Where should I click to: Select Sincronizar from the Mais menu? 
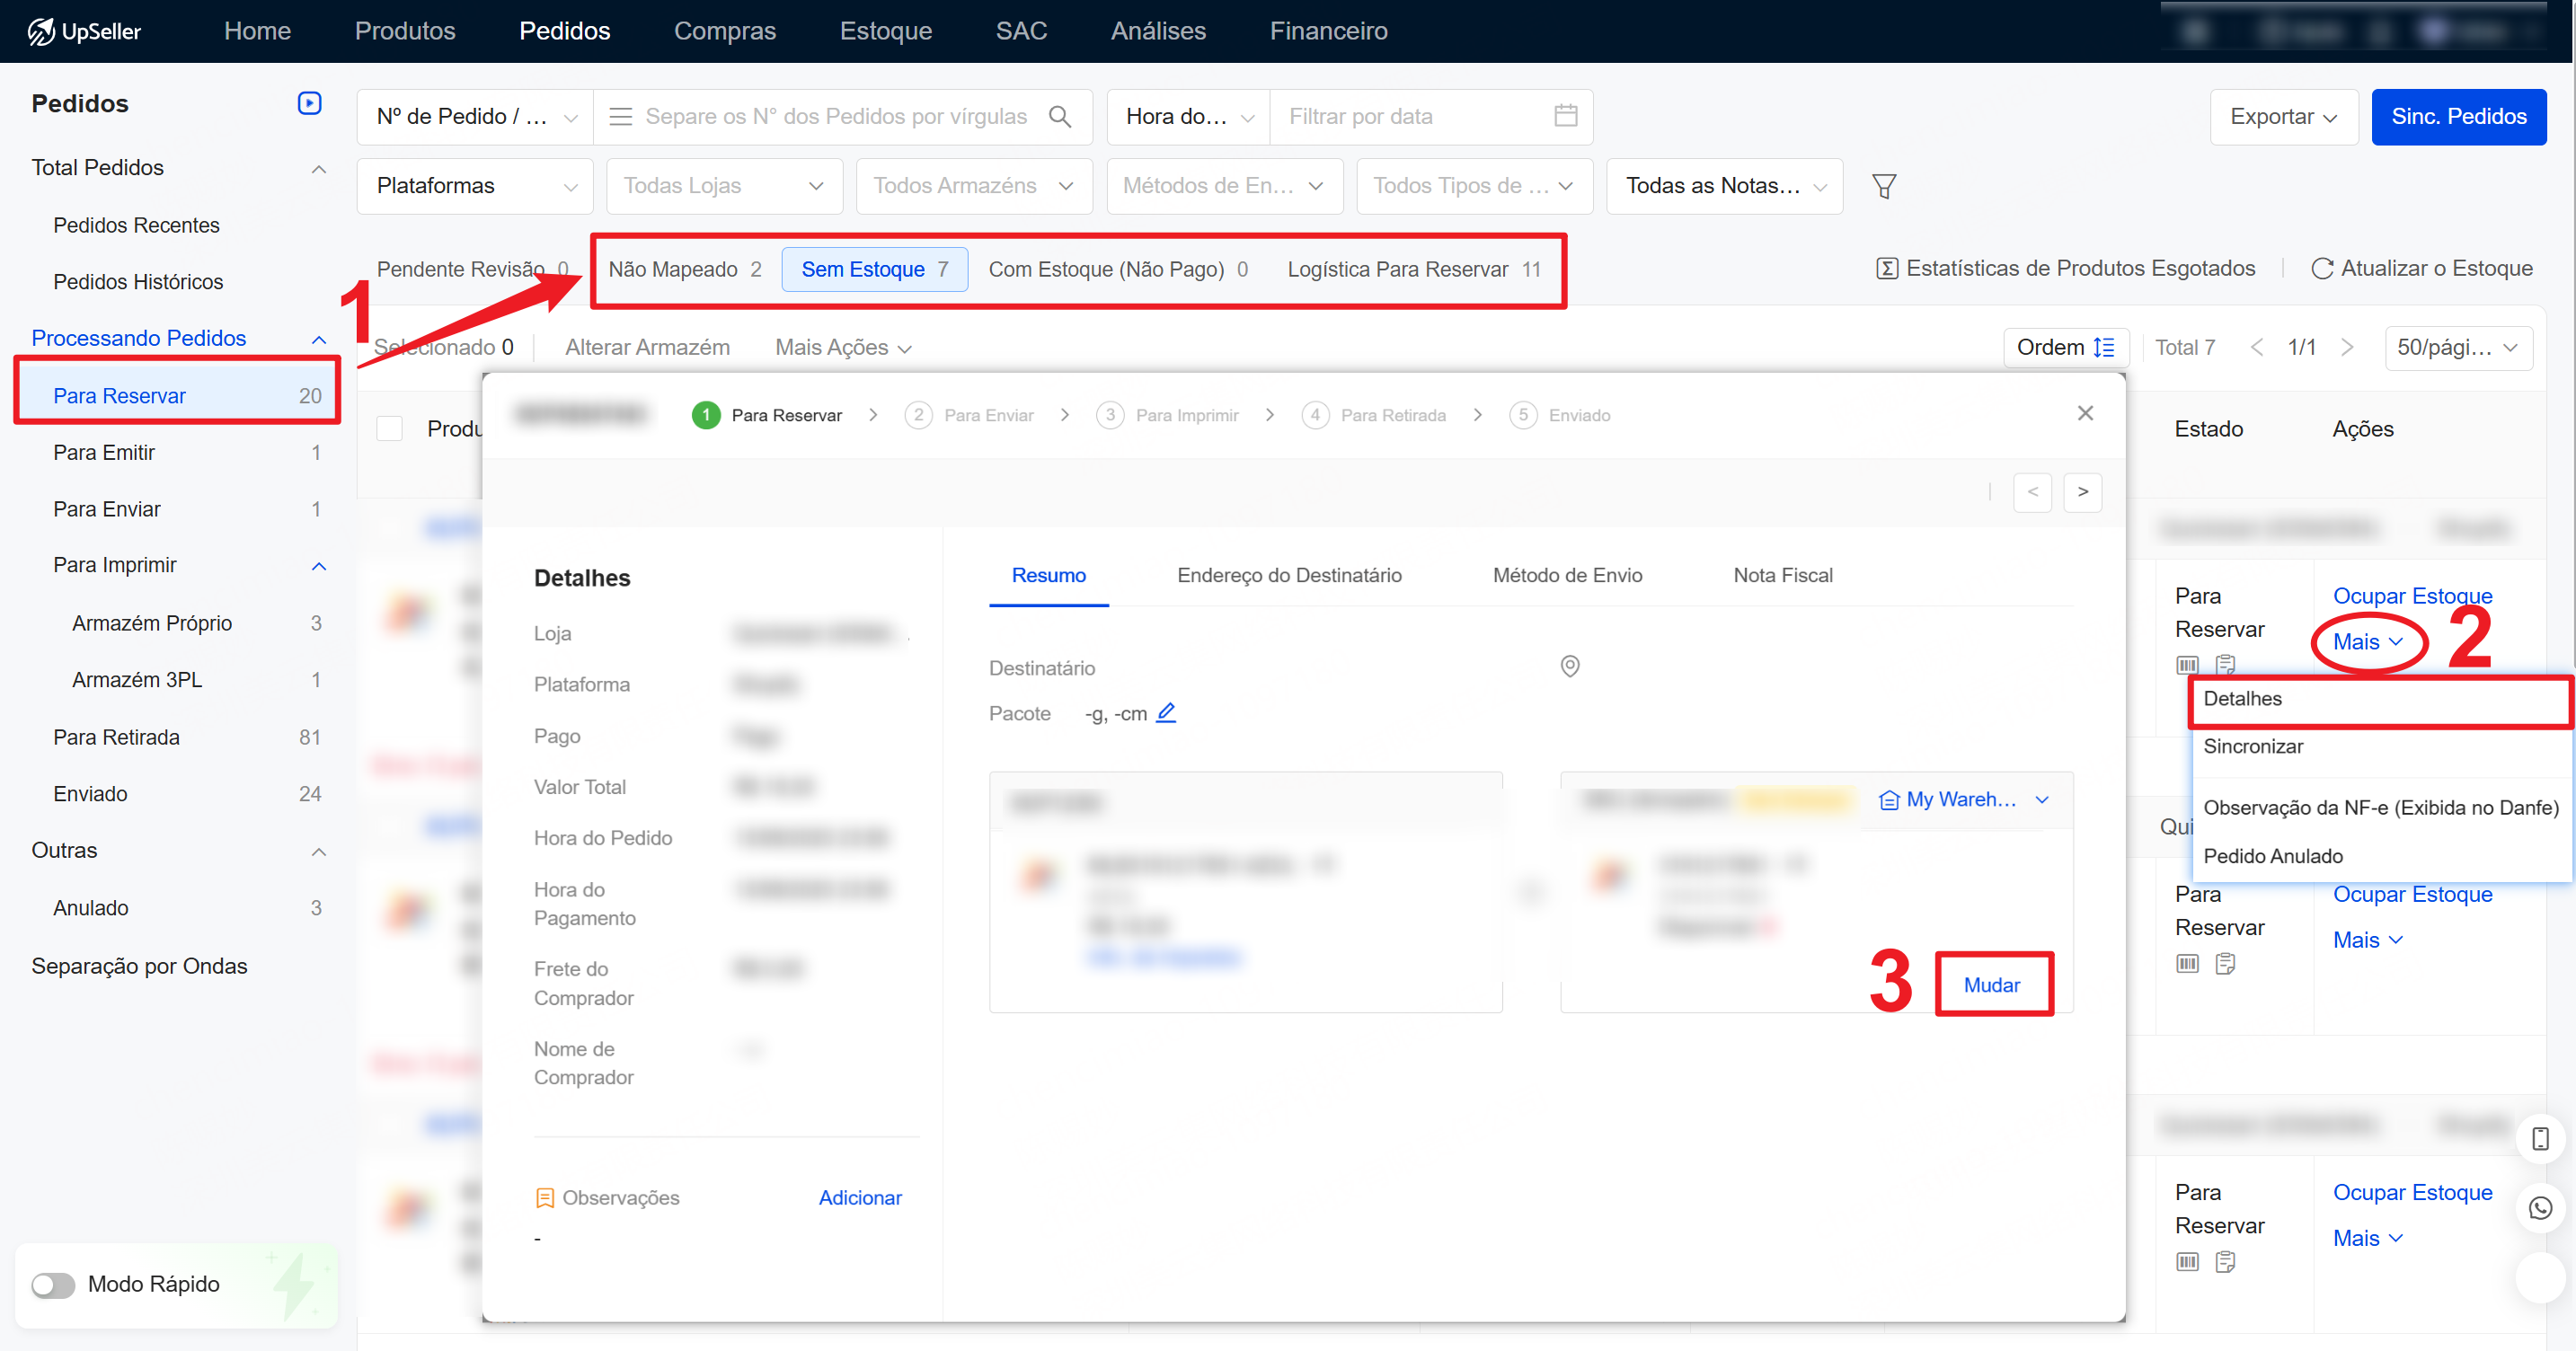[x=2253, y=746]
